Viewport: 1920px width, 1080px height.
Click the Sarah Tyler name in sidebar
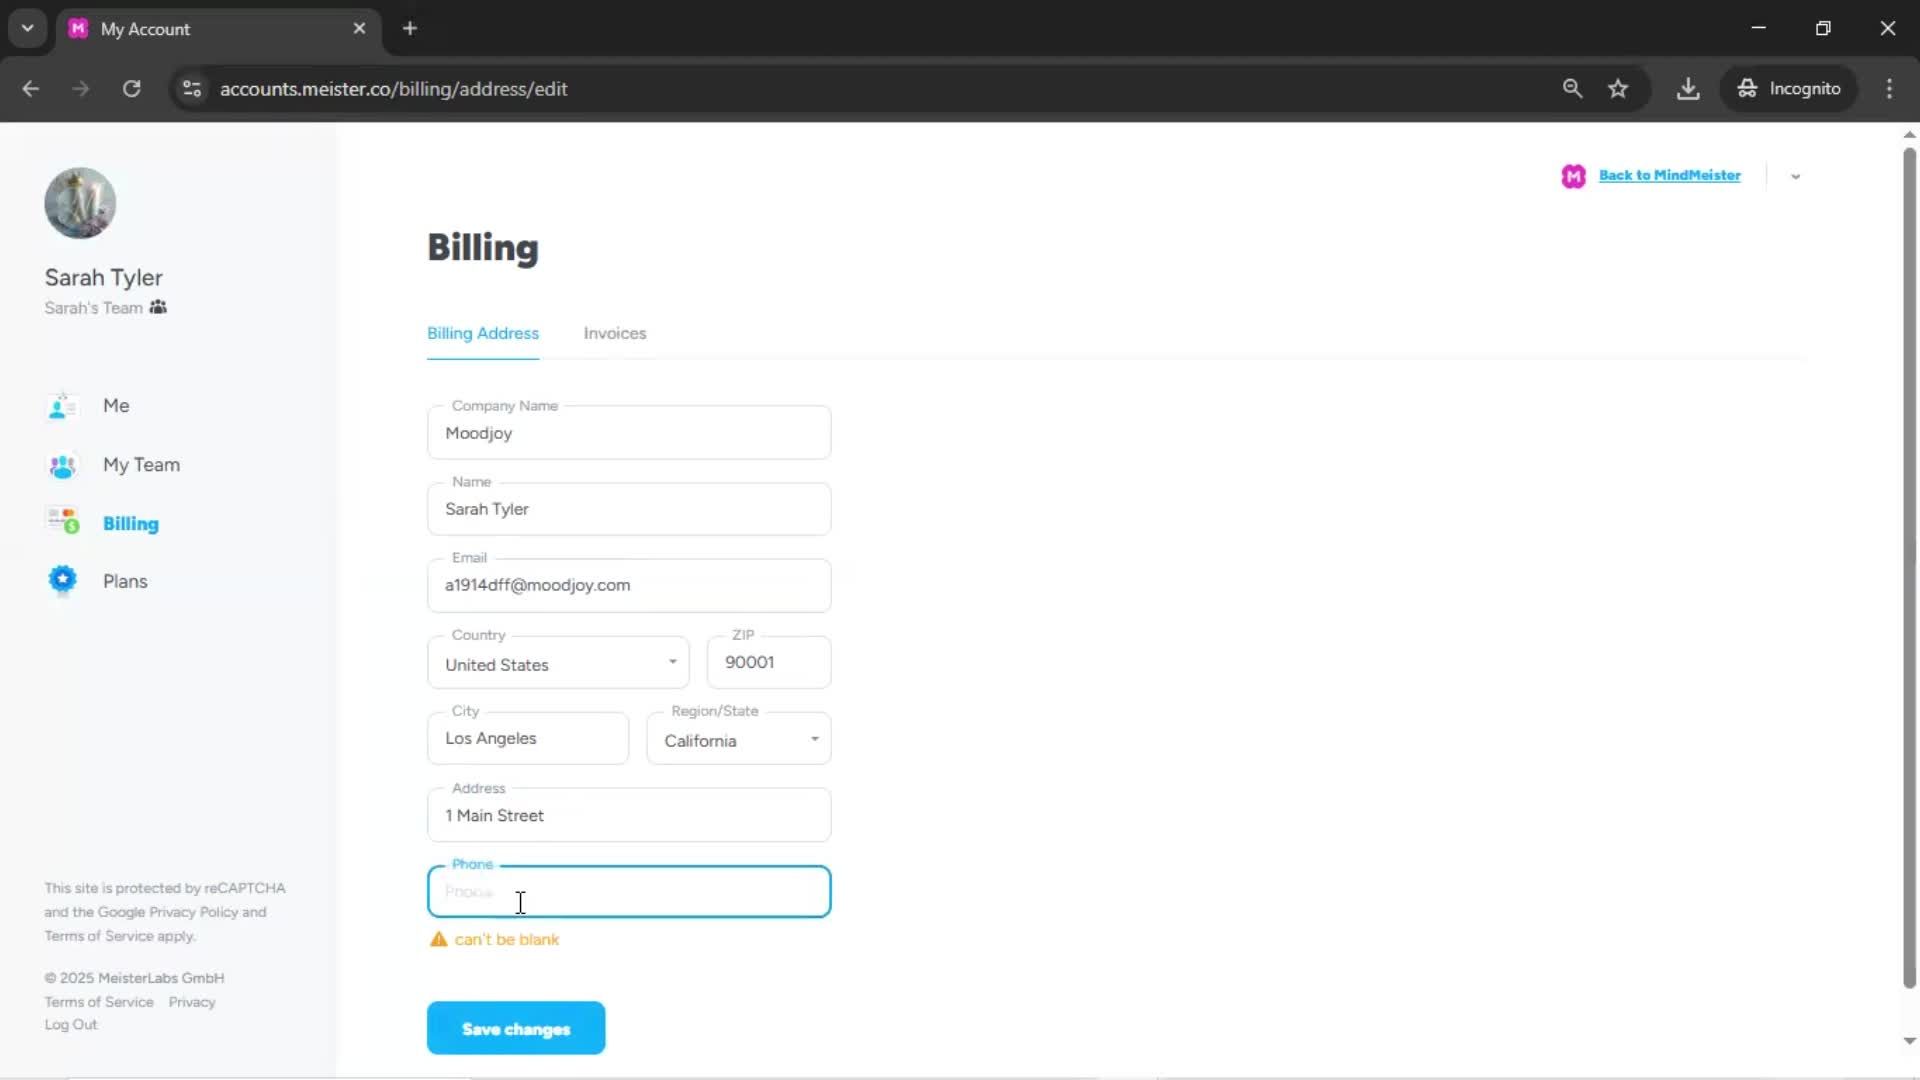point(104,278)
